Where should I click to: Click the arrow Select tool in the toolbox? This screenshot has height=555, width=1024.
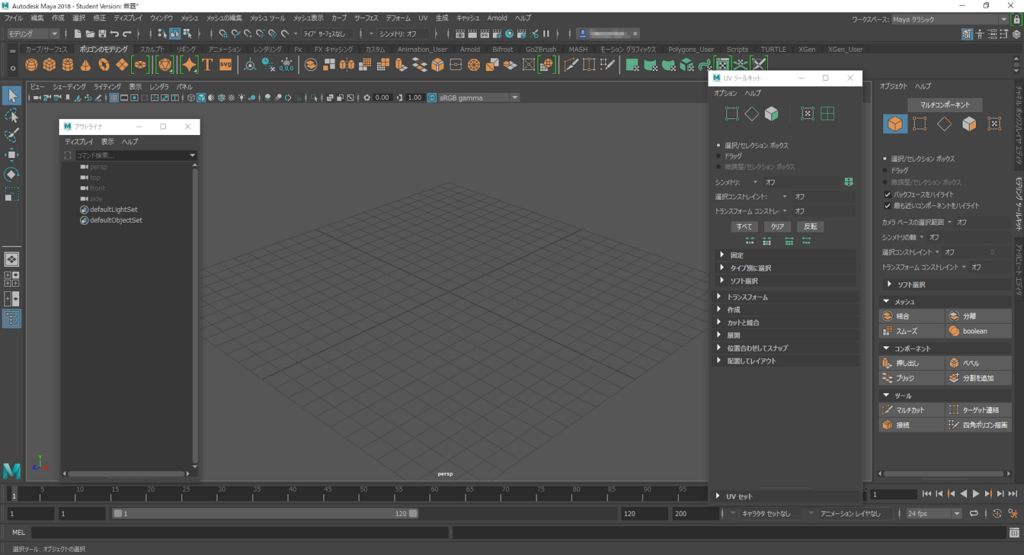12,96
